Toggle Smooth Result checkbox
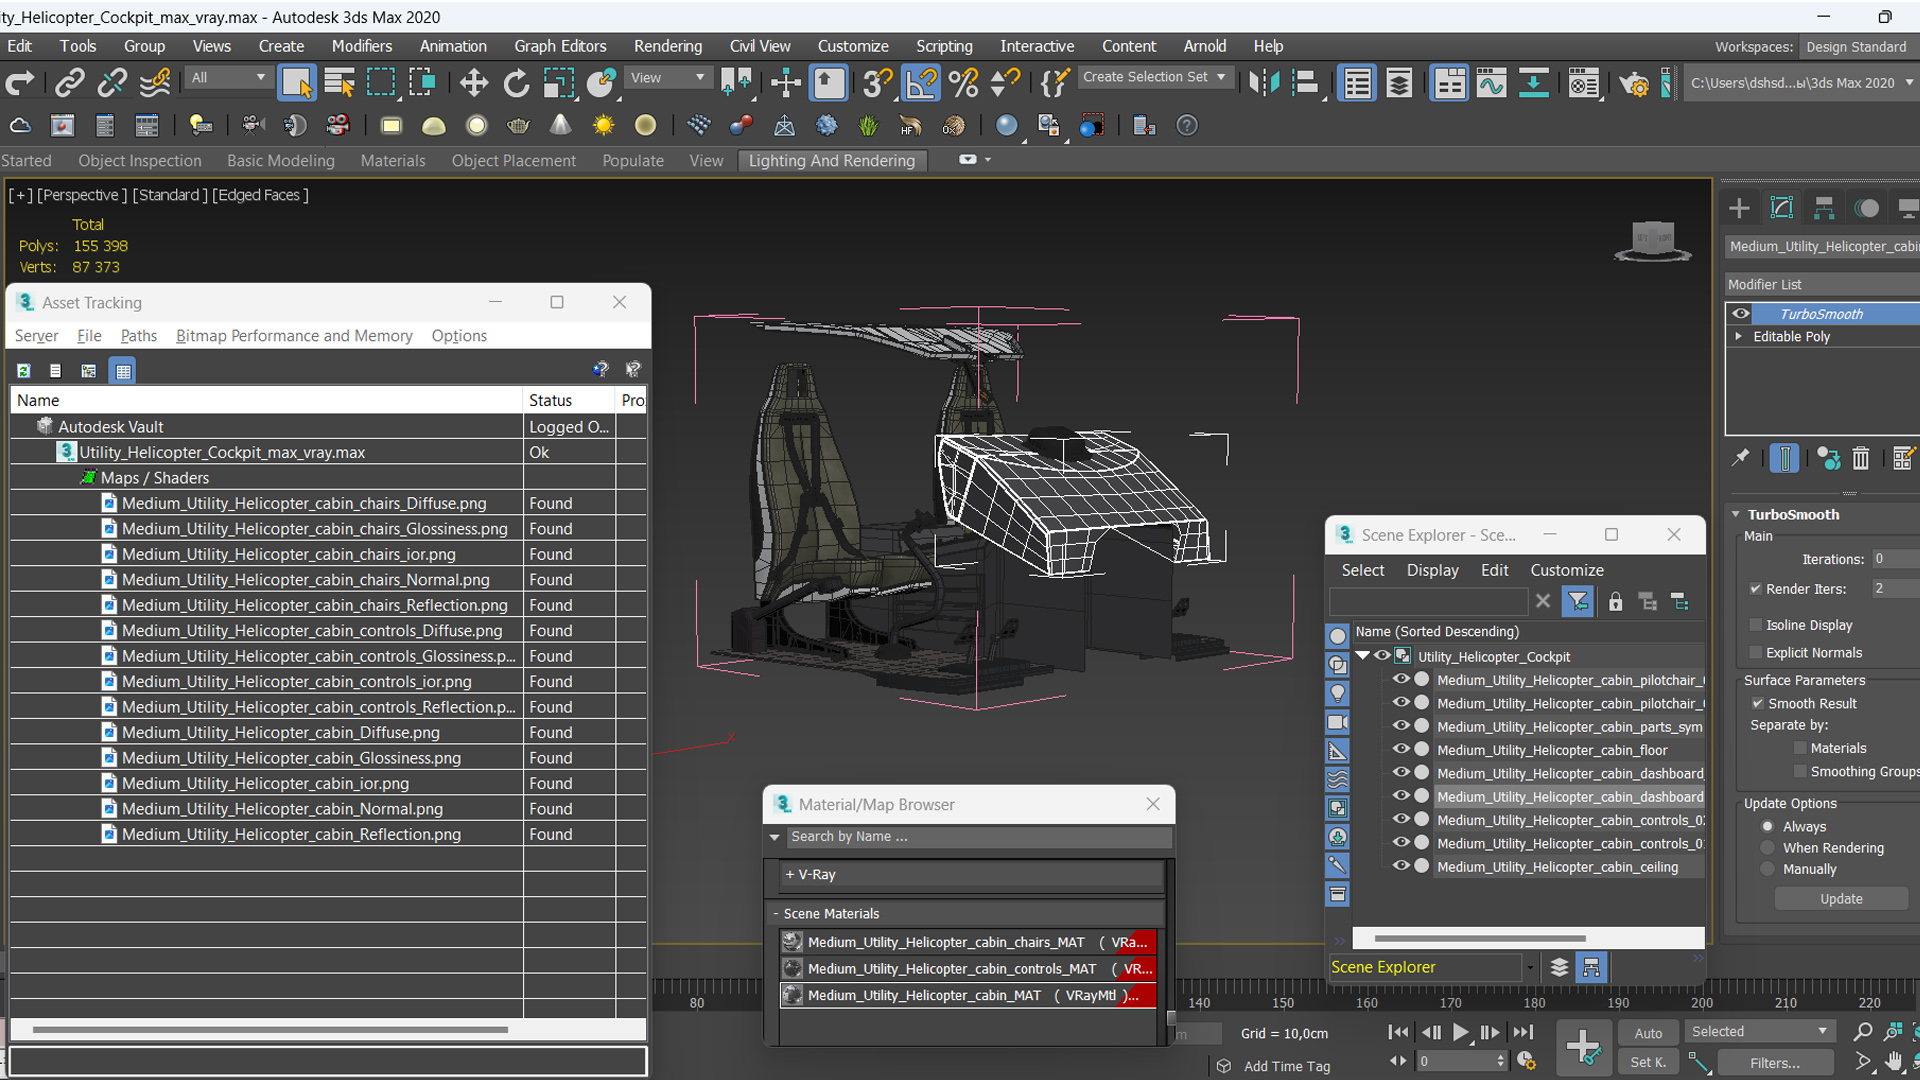 pos(1757,704)
